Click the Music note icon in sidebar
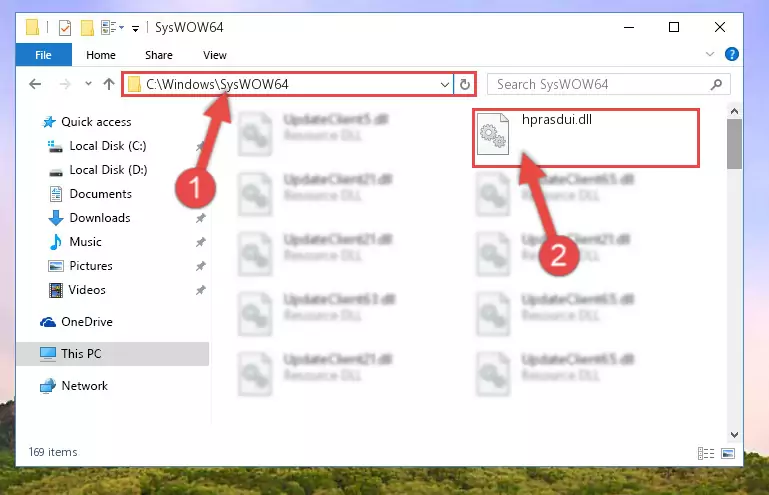The height and width of the screenshot is (495, 769). point(56,242)
